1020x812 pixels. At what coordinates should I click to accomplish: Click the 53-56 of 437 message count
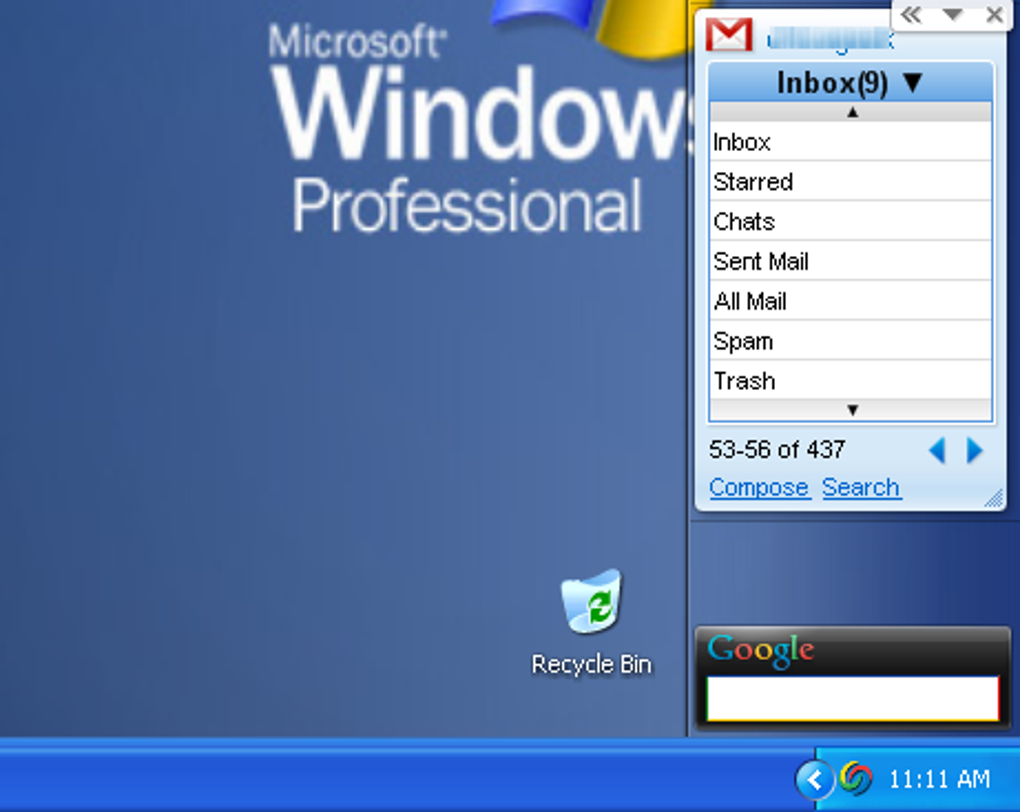tap(777, 450)
